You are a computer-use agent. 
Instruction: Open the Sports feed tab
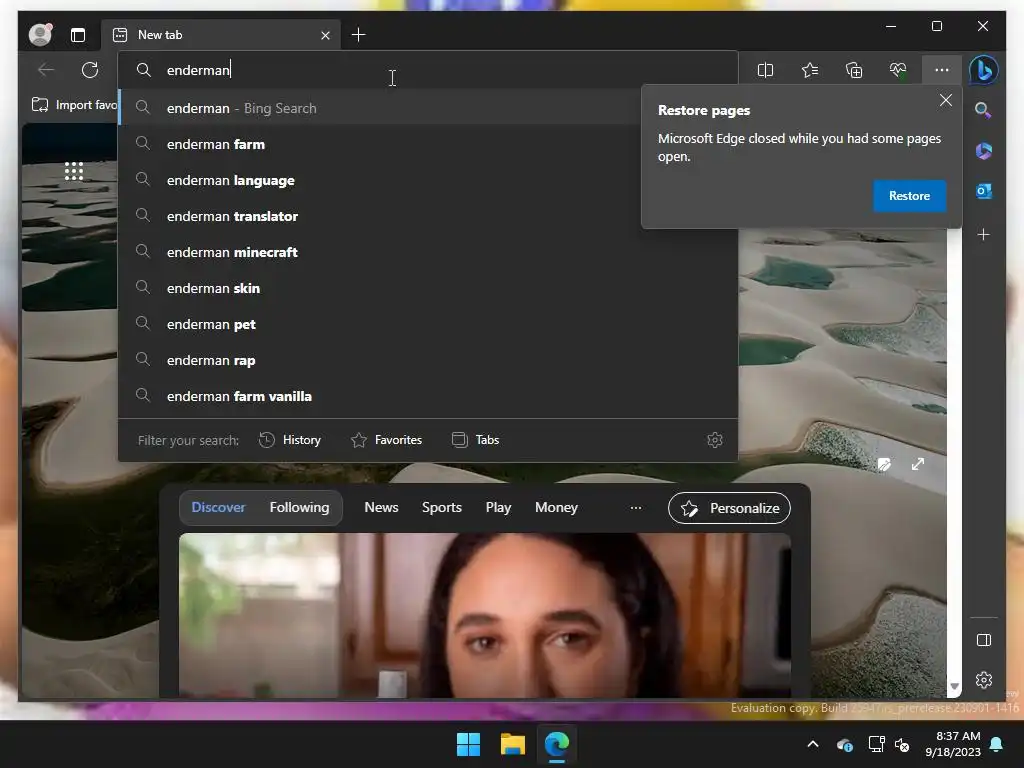[441, 507]
